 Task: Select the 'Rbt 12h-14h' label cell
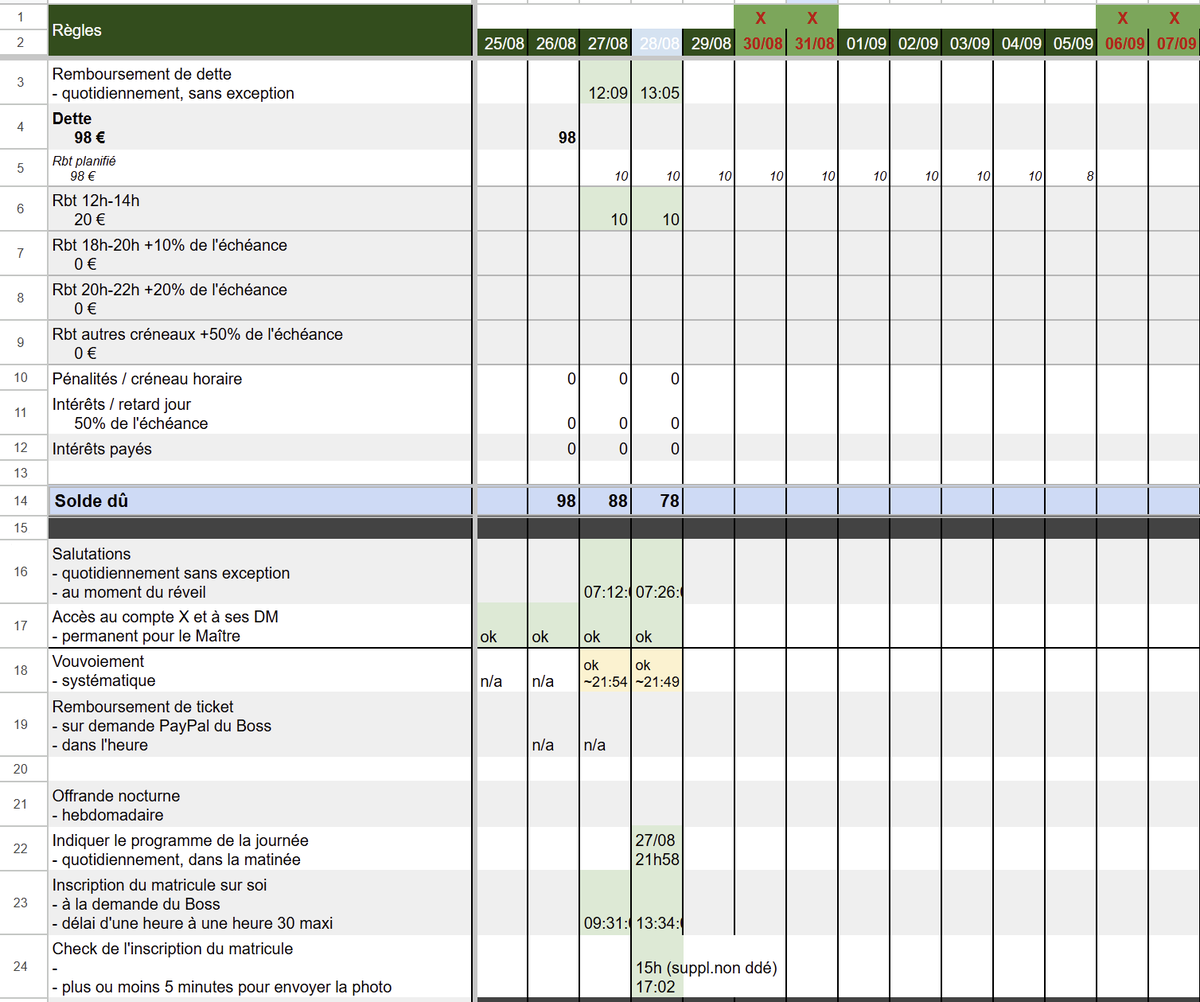(260, 210)
